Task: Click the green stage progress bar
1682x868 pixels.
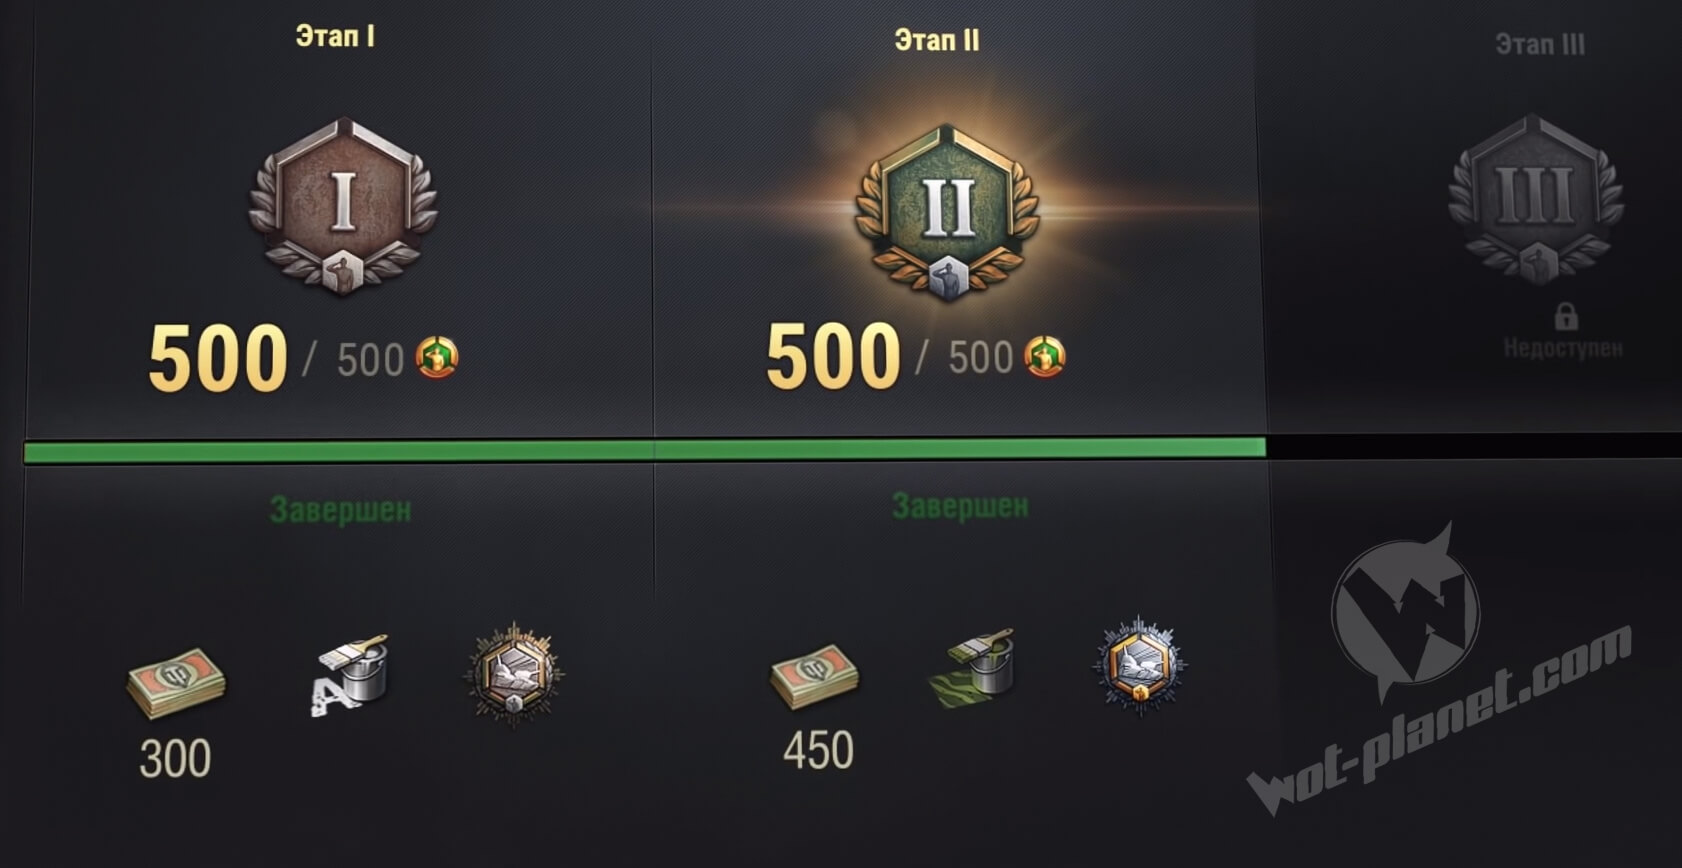Action: [x=645, y=450]
